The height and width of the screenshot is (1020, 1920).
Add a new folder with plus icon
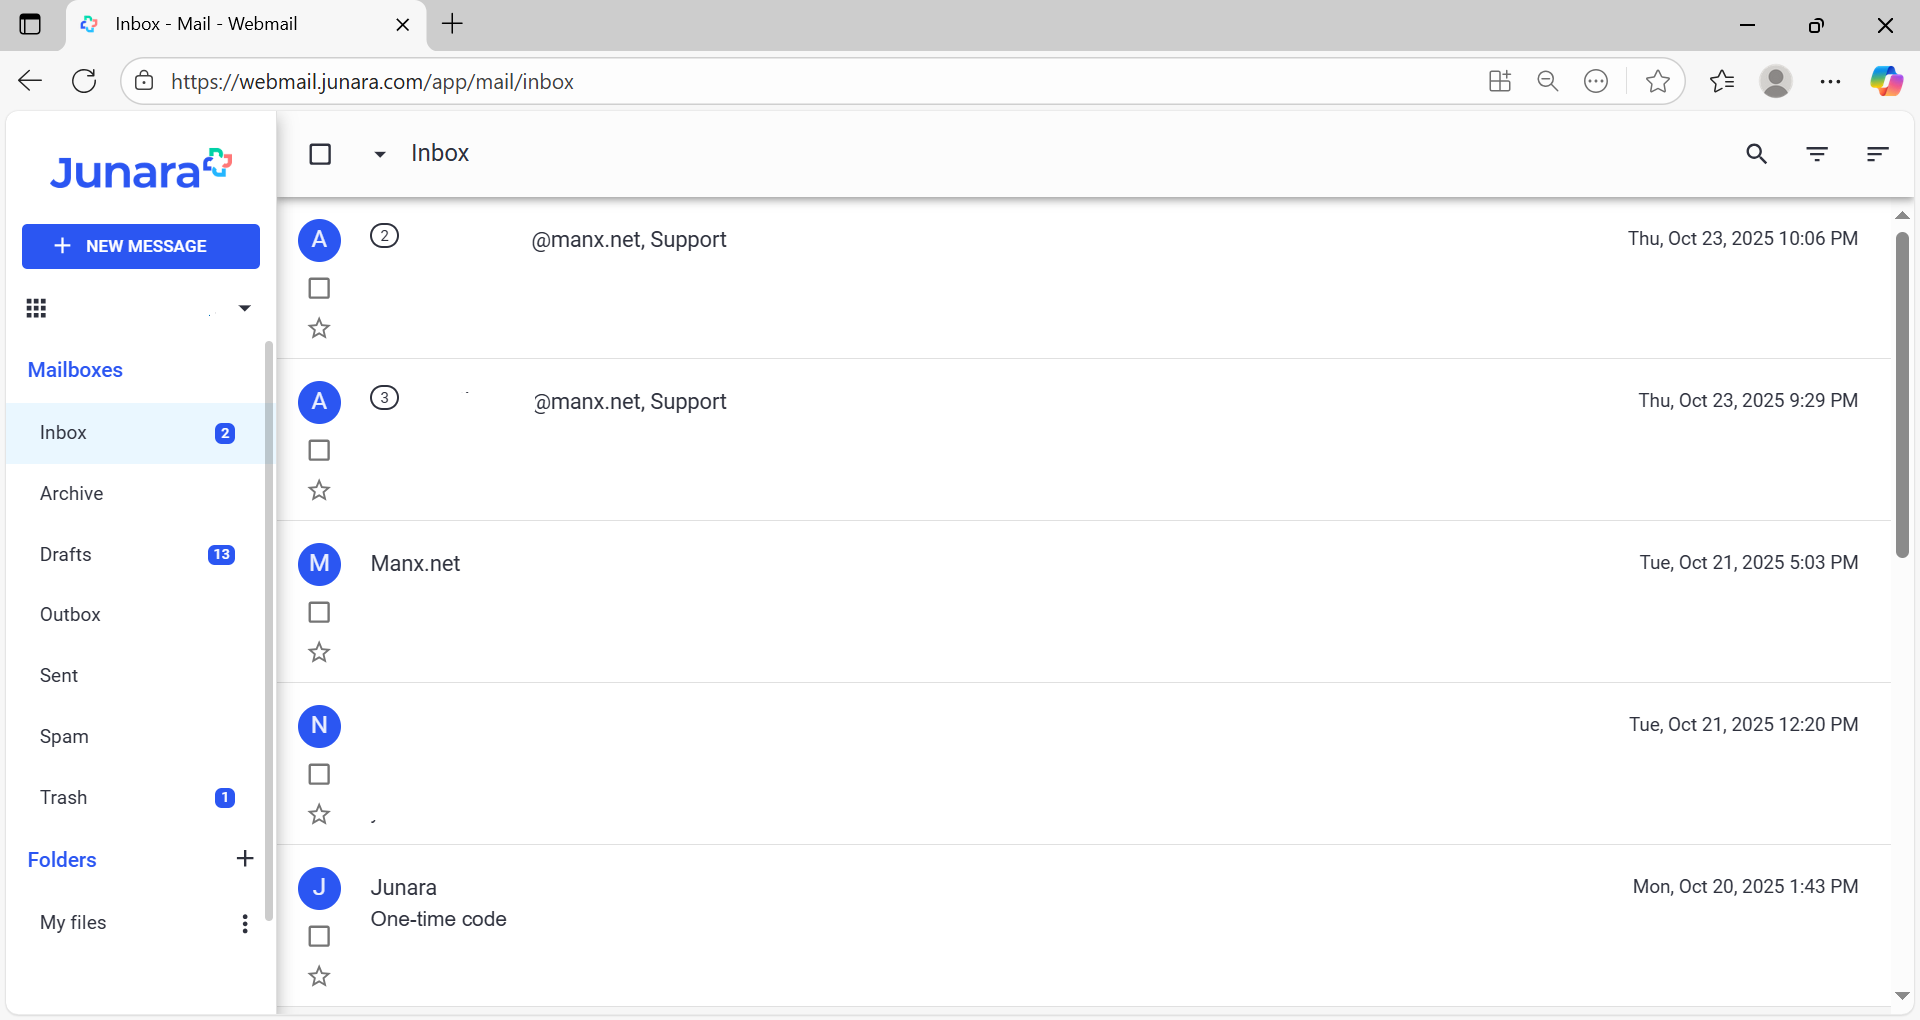245,859
